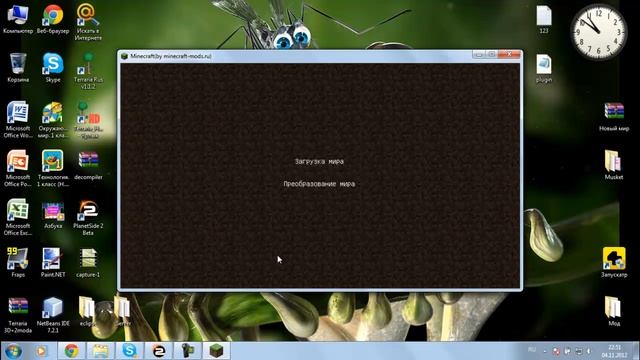Open the Веб-браузер Chrome desktop shortcut

[53, 19]
